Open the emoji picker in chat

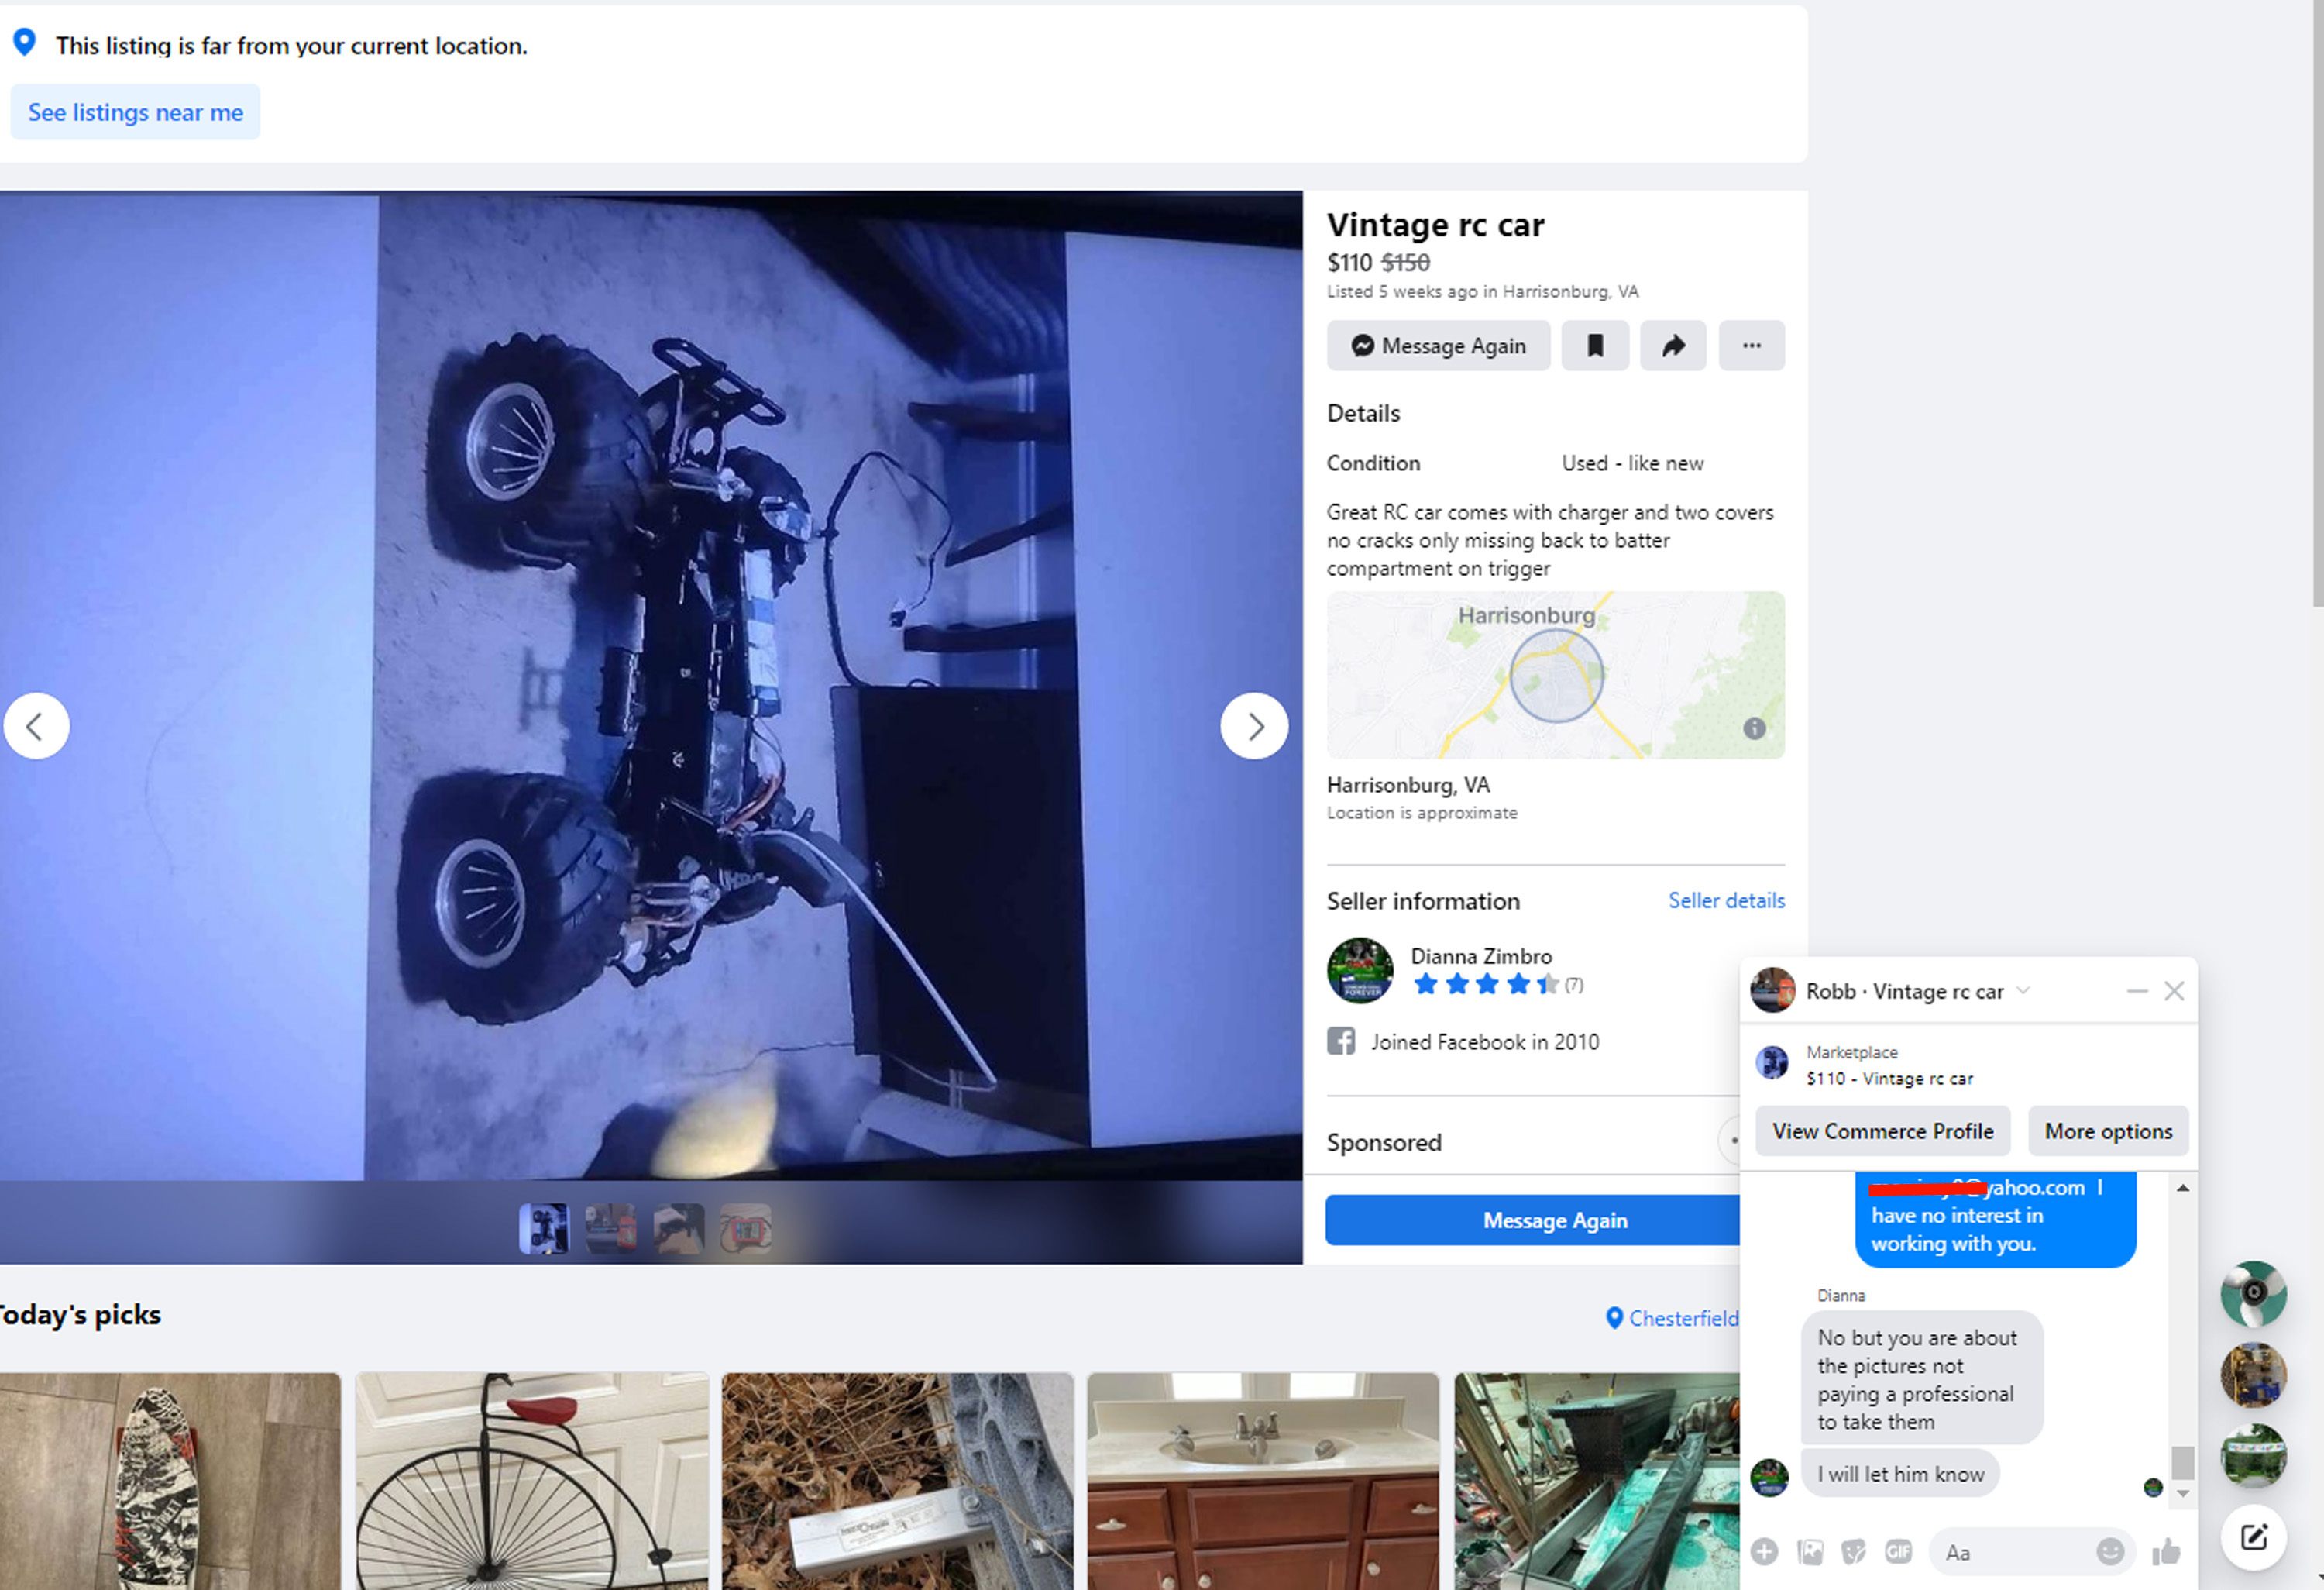(2109, 1552)
